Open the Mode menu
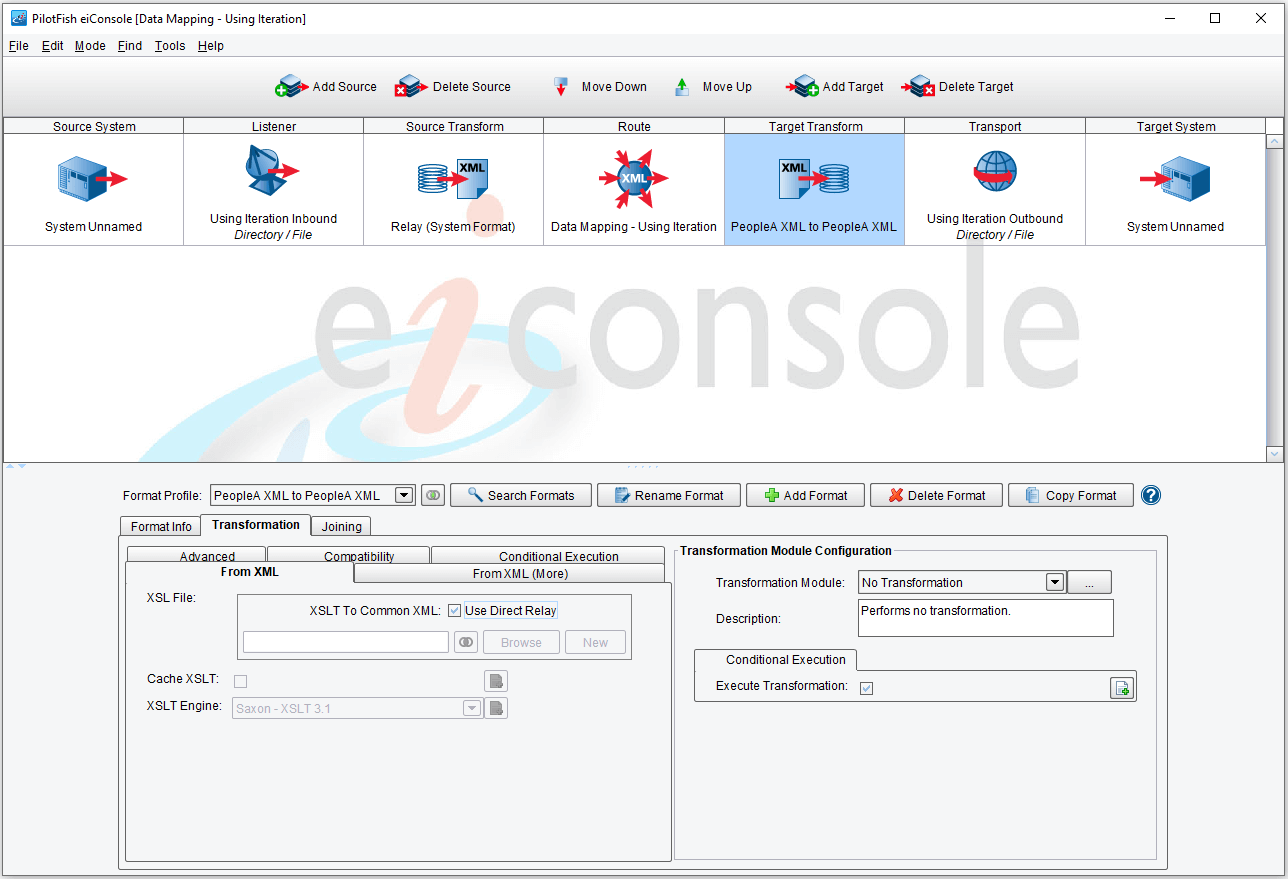The width and height of the screenshot is (1288, 879). click(x=90, y=46)
